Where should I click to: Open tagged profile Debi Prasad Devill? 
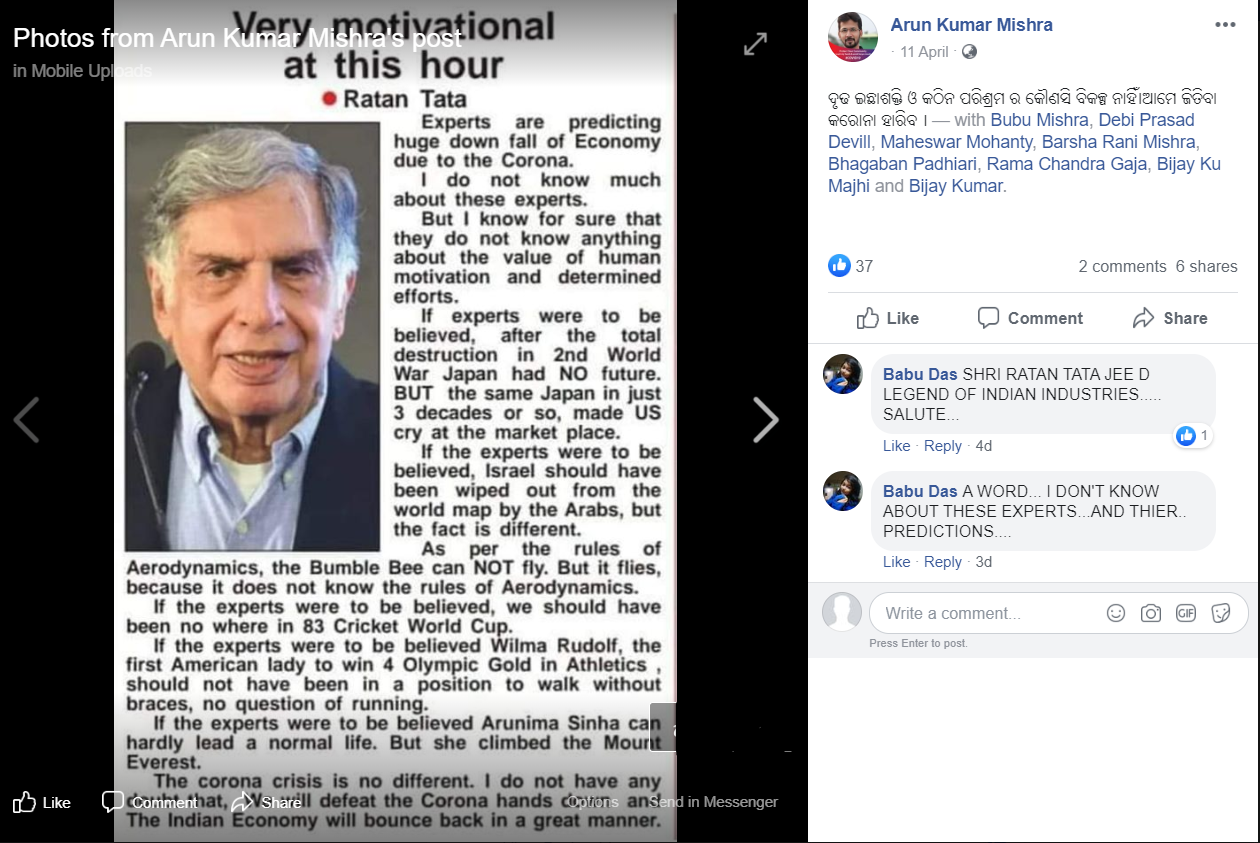tap(1011, 131)
